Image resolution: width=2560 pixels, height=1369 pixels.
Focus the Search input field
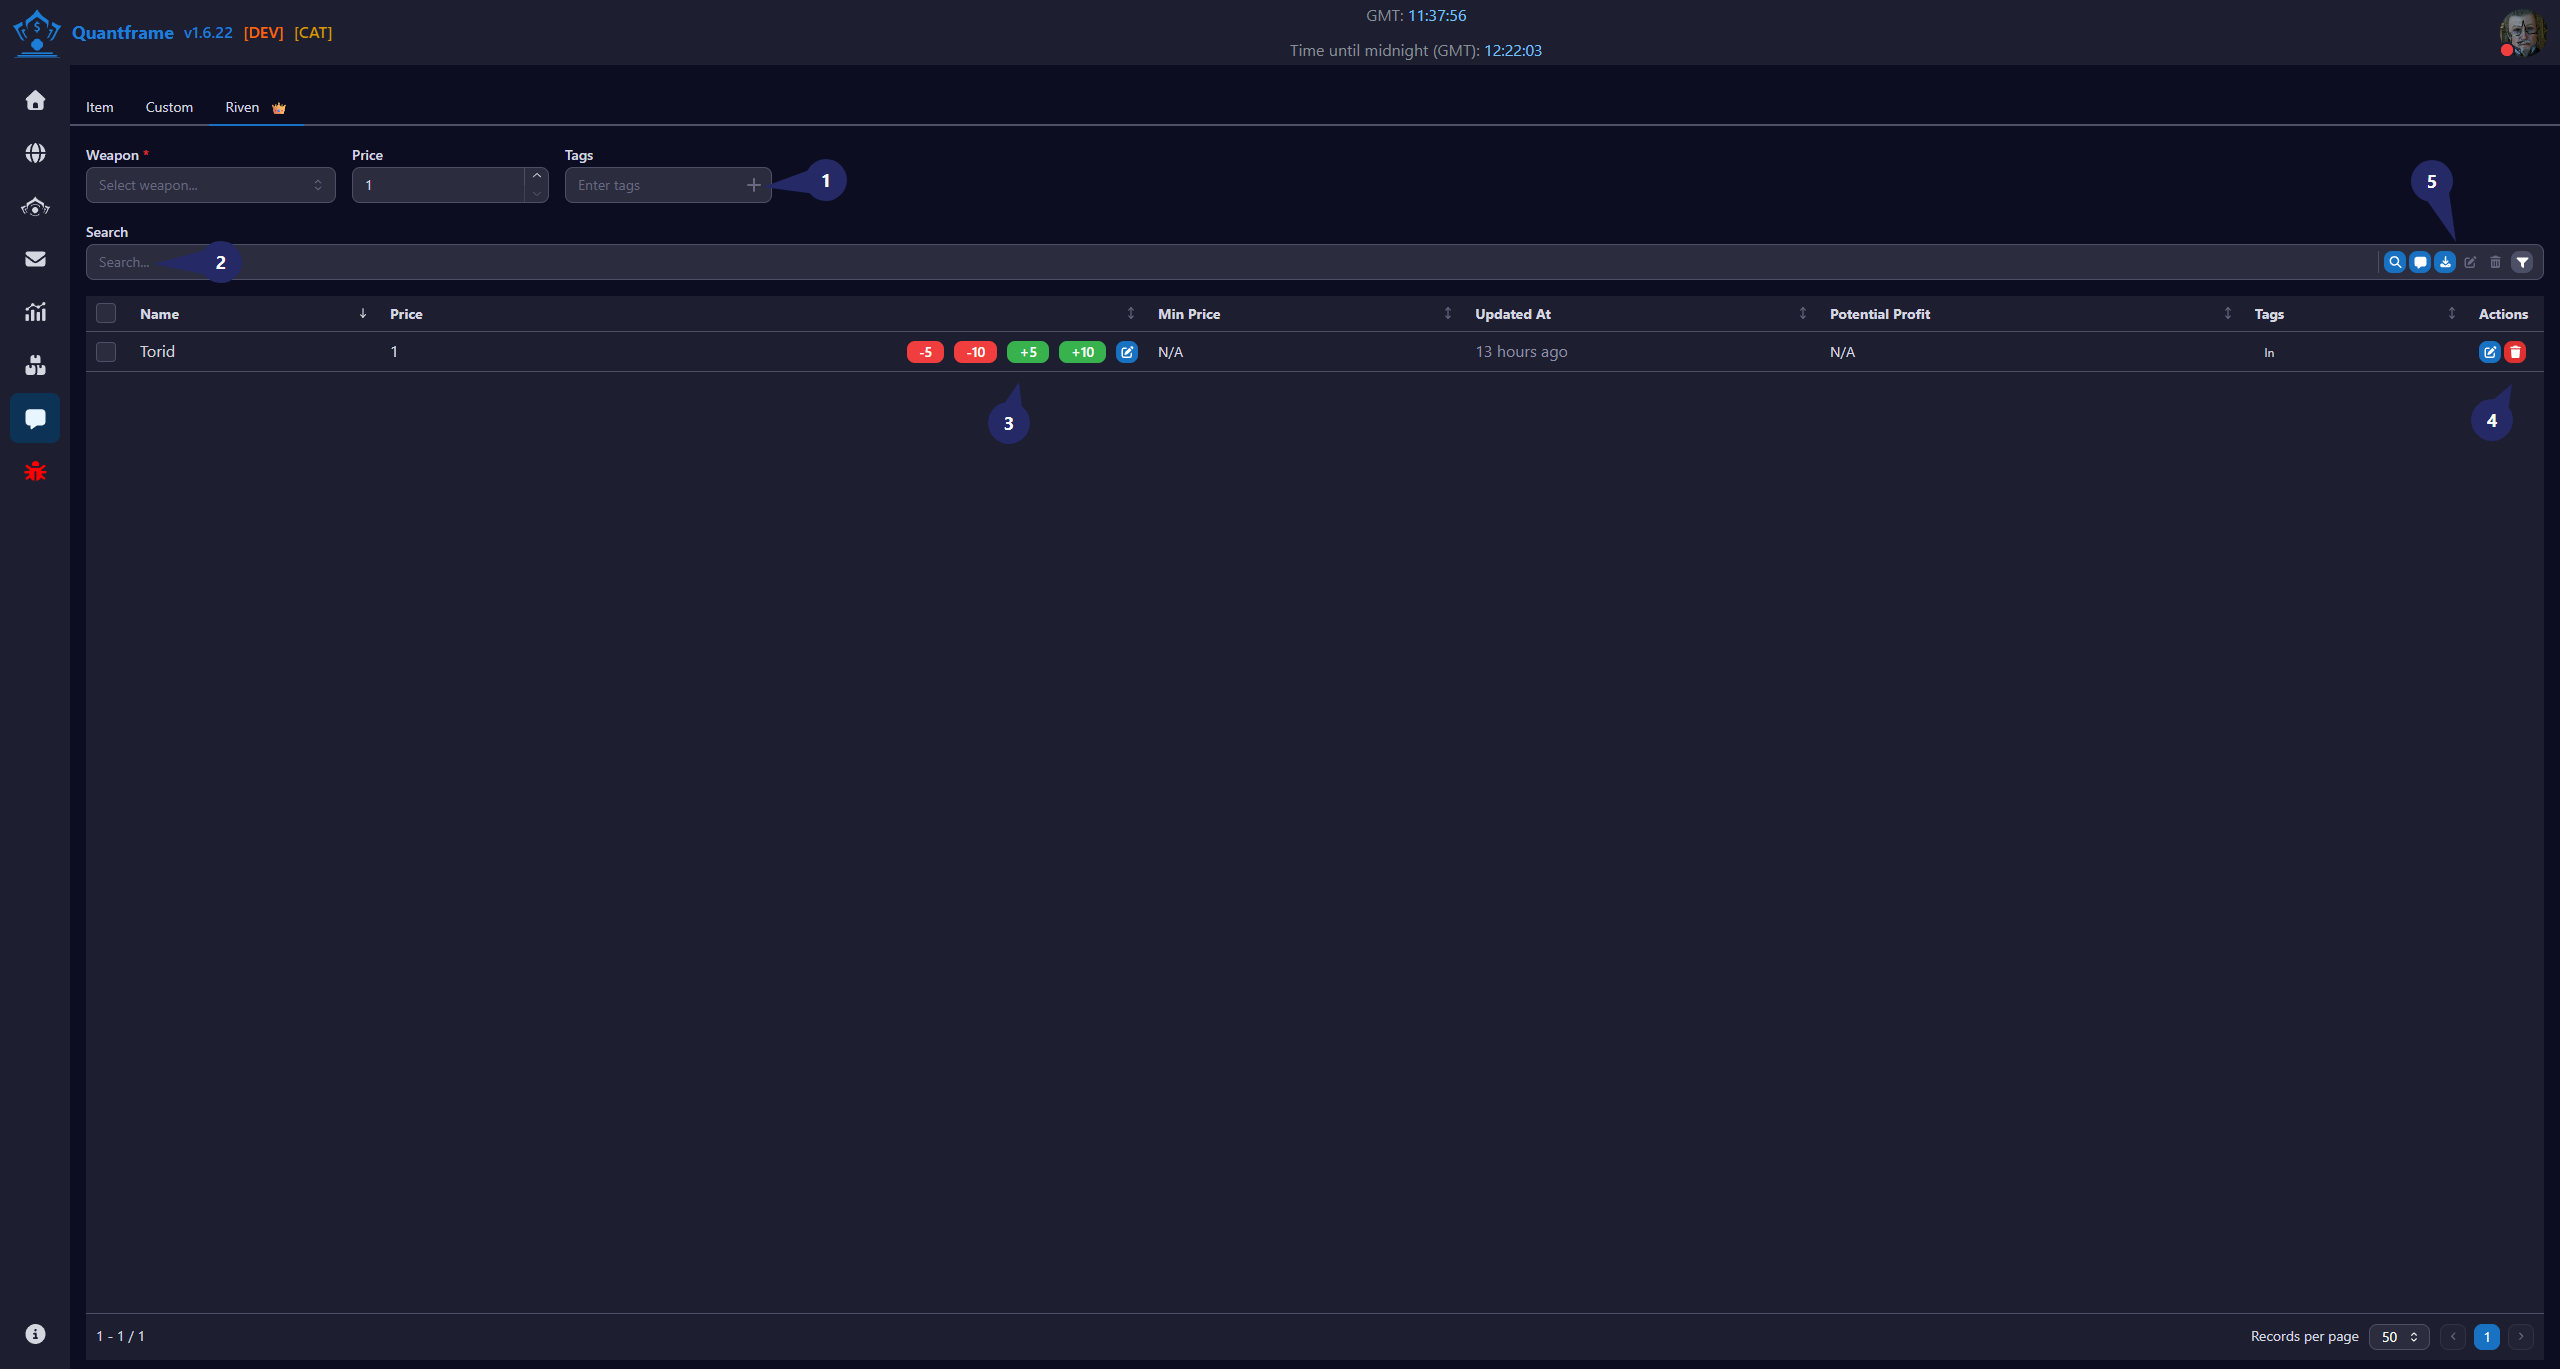(x=1230, y=262)
